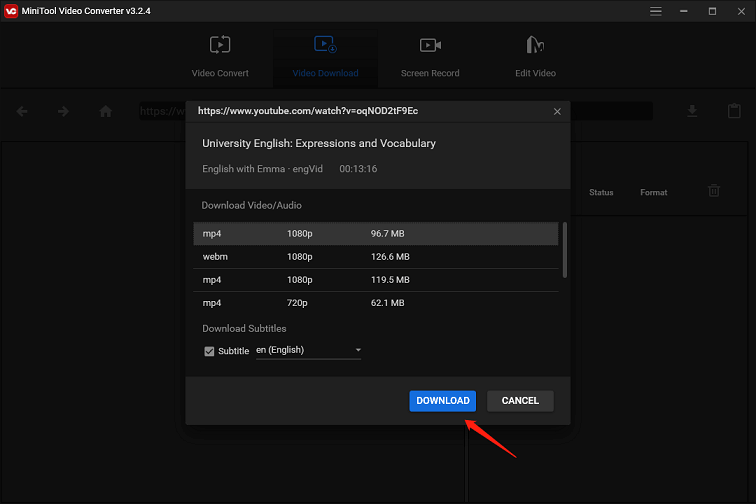The image size is (756, 504).
Task: Click the YouTube URL in dialog title
Action: (308, 111)
